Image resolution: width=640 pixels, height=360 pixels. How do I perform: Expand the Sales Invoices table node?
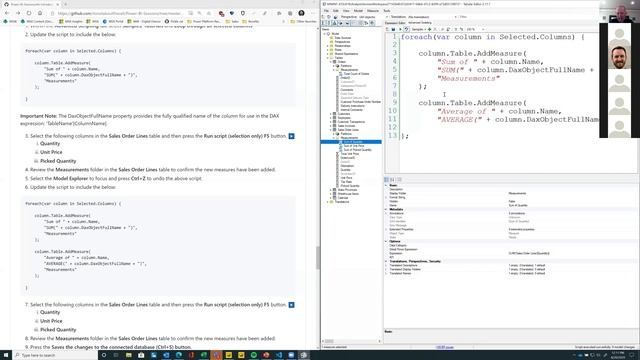[331, 126]
